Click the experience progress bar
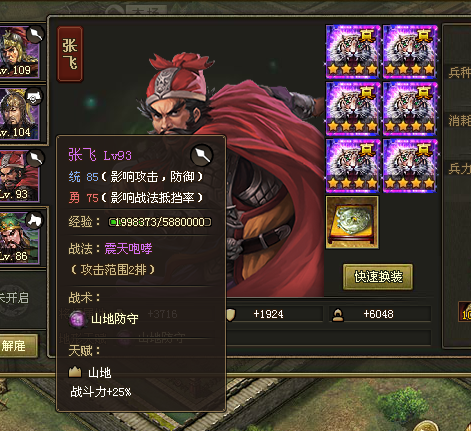 160,222
